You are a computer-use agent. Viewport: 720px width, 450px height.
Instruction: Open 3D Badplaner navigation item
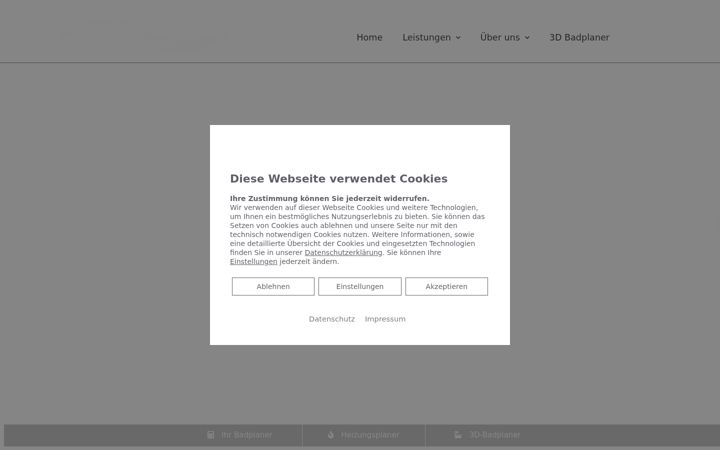click(x=579, y=38)
